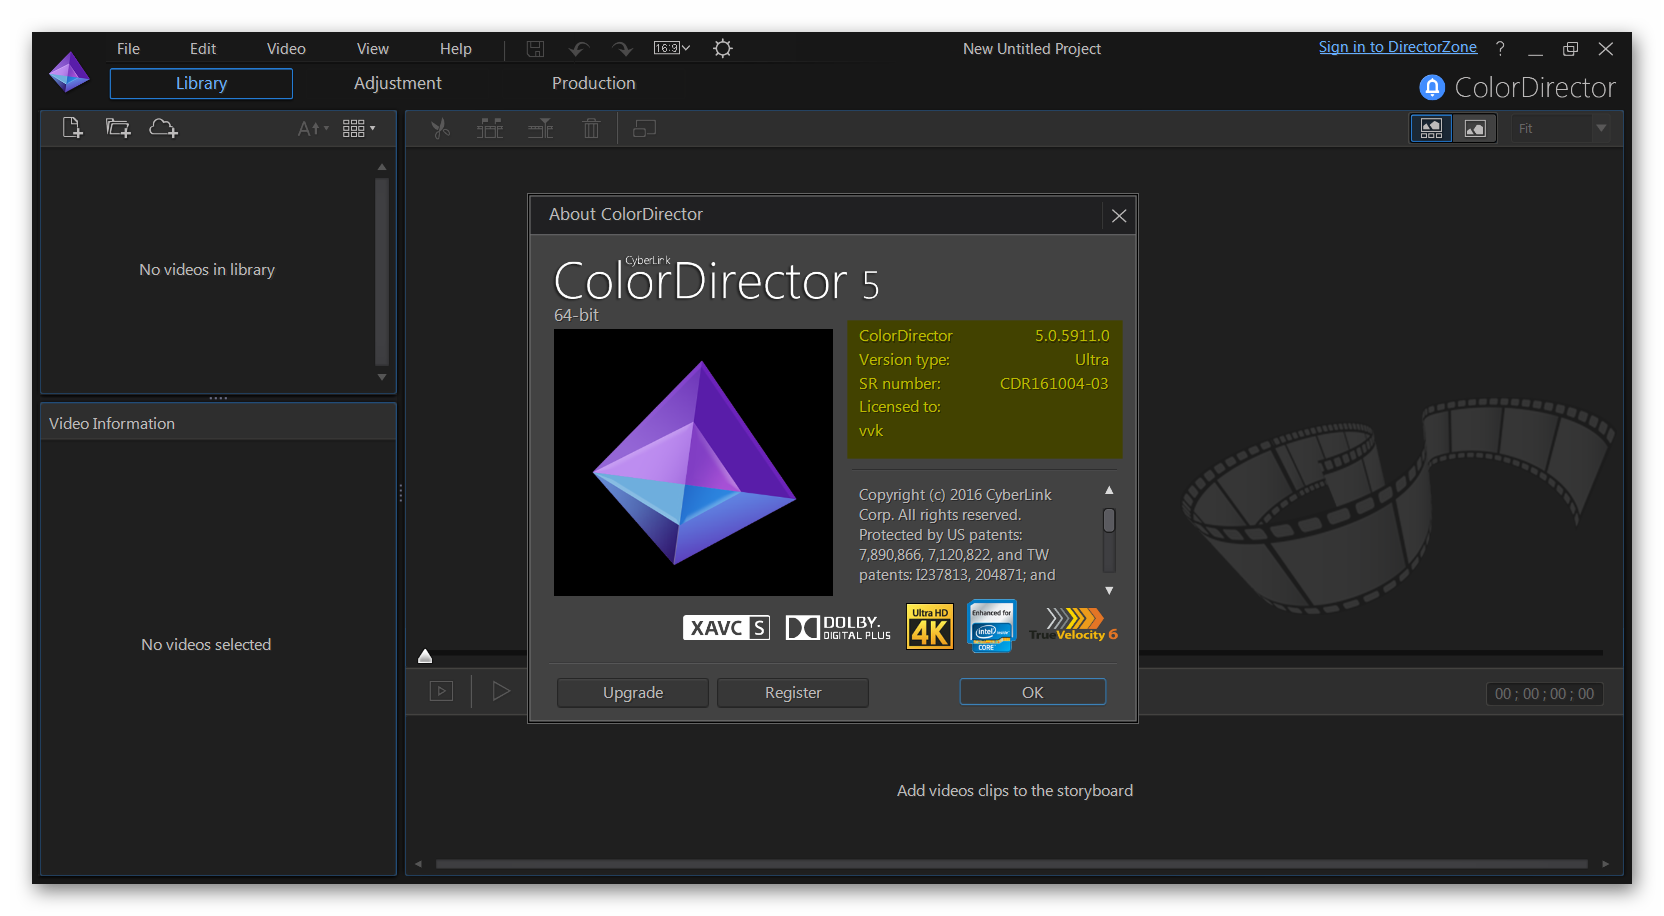Toggle the storyboard and preview view mode
Viewport: 1664px width, 916px height.
[x=1432, y=128]
